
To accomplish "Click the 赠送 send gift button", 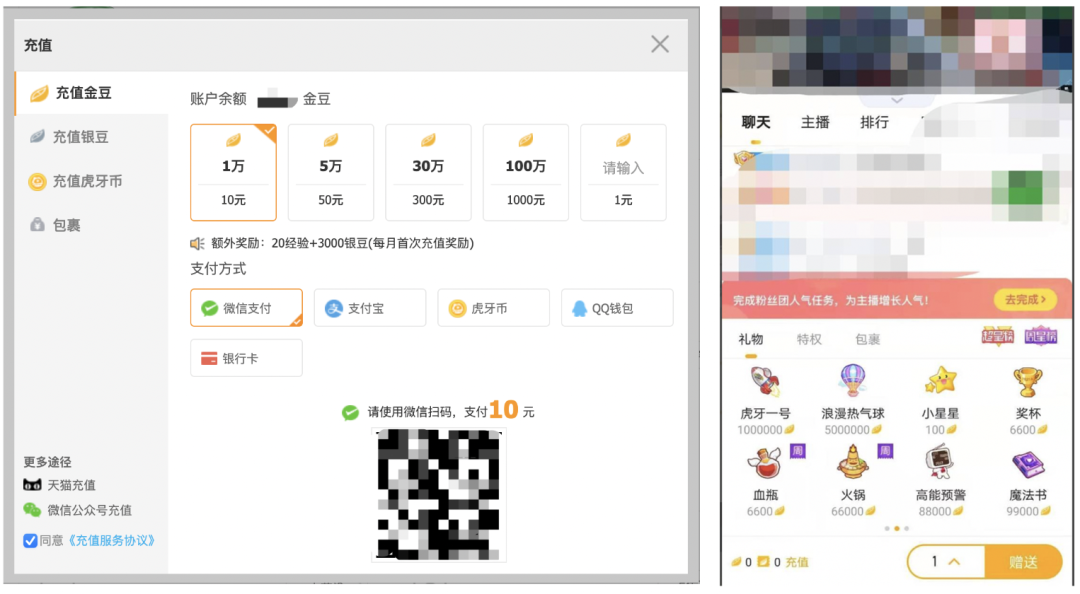I will (x=1023, y=562).
